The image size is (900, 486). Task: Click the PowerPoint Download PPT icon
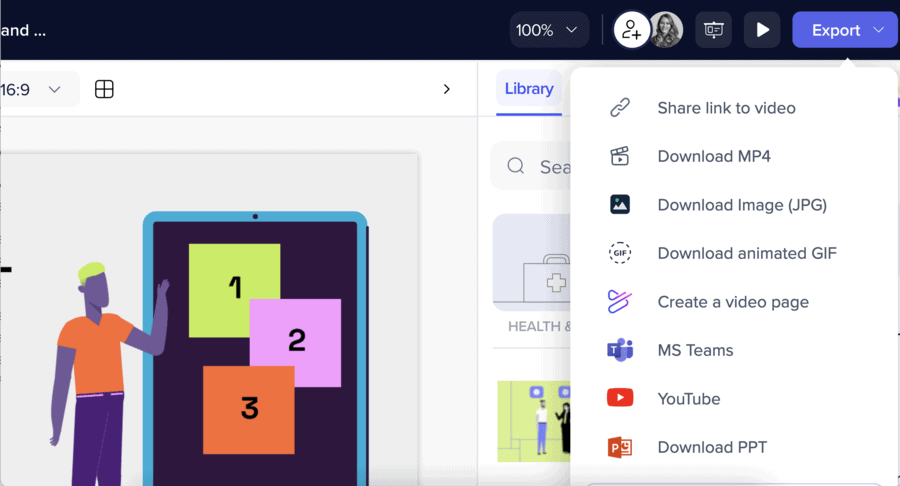pos(620,447)
